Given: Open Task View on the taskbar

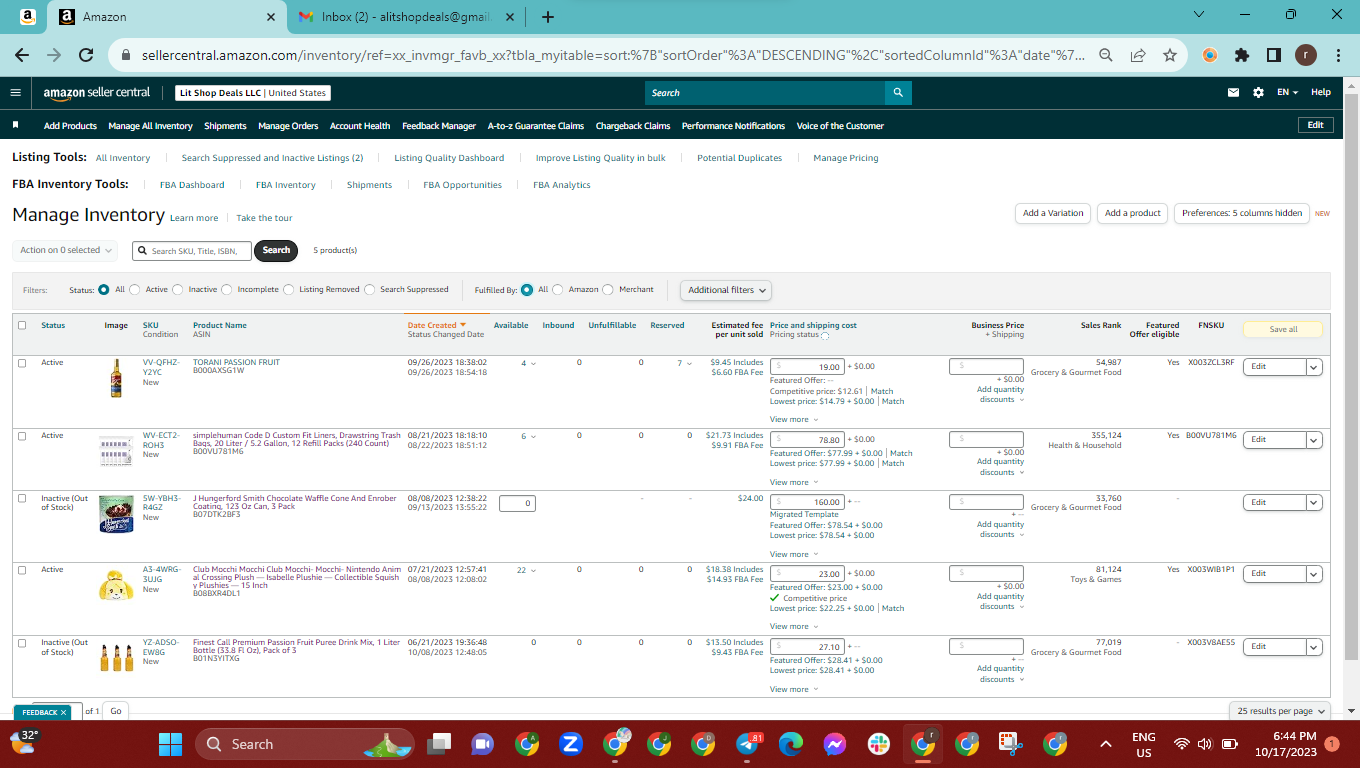Looking at the screenshot, I should pos(439,744).
